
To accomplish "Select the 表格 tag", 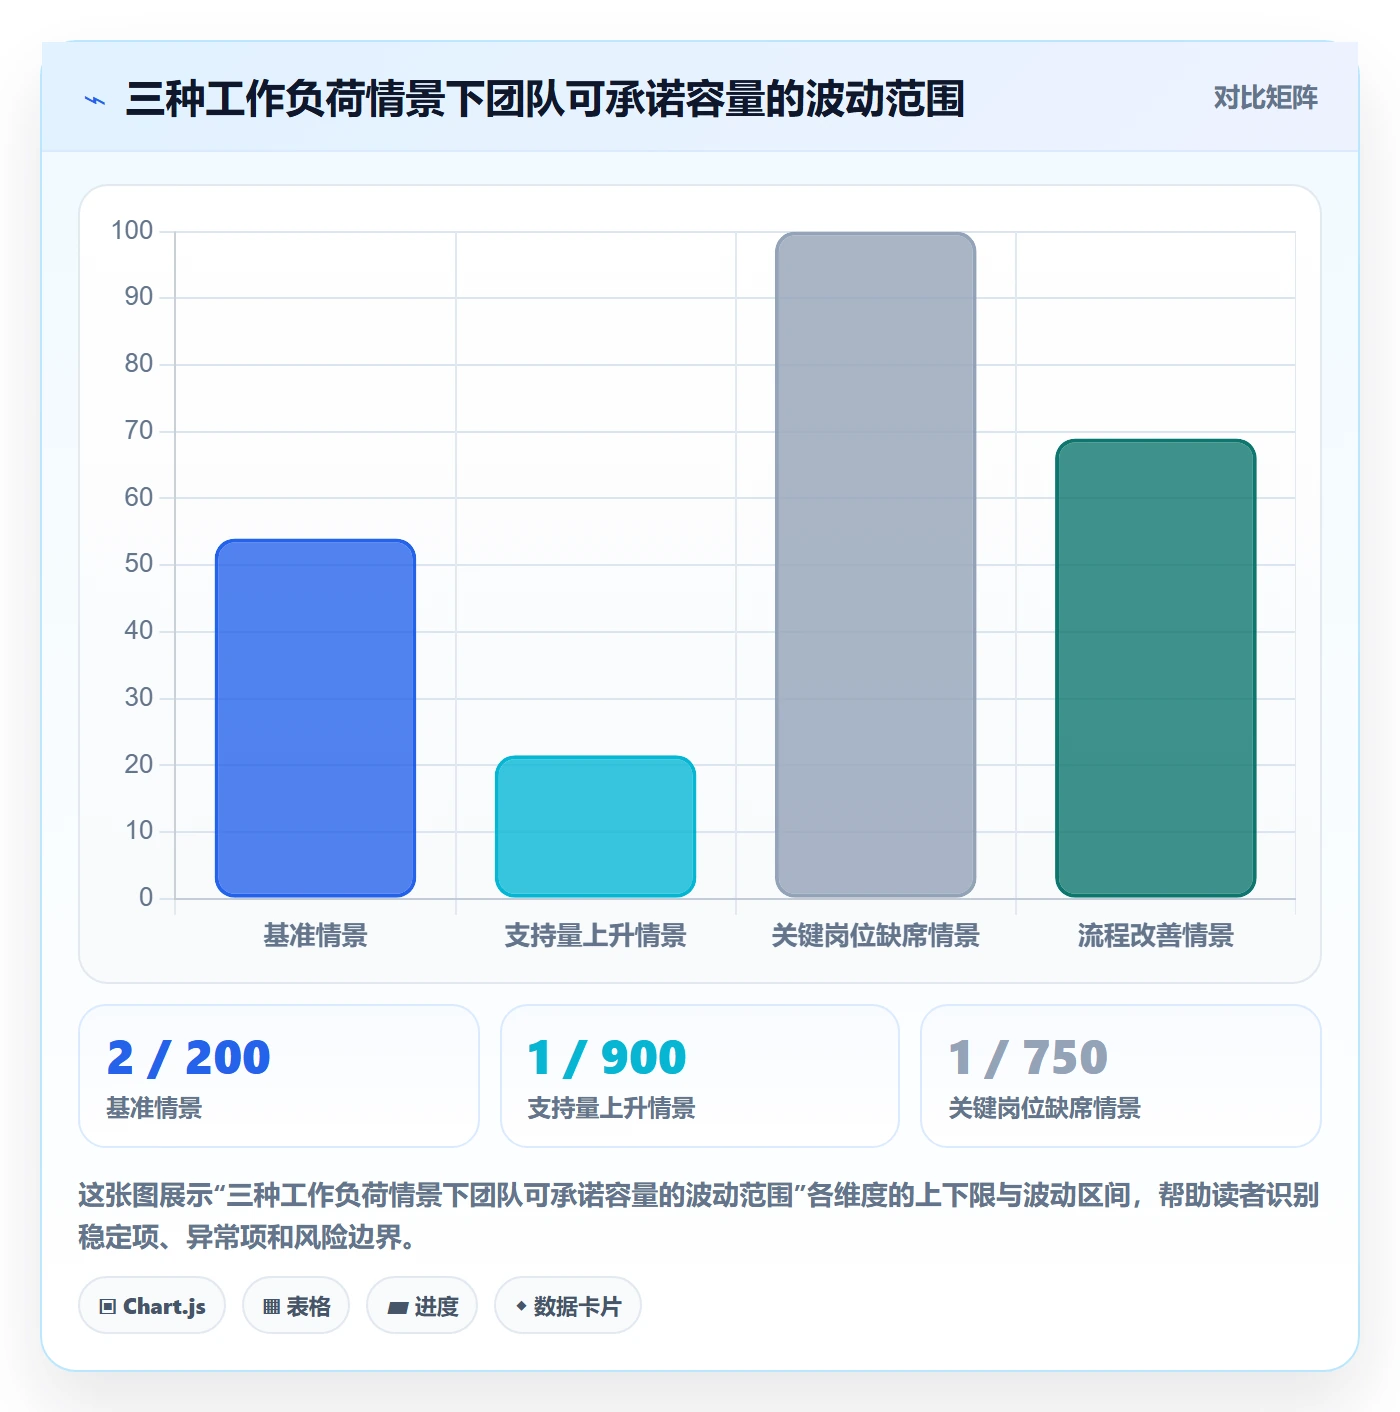I will tap(296, 1306).
